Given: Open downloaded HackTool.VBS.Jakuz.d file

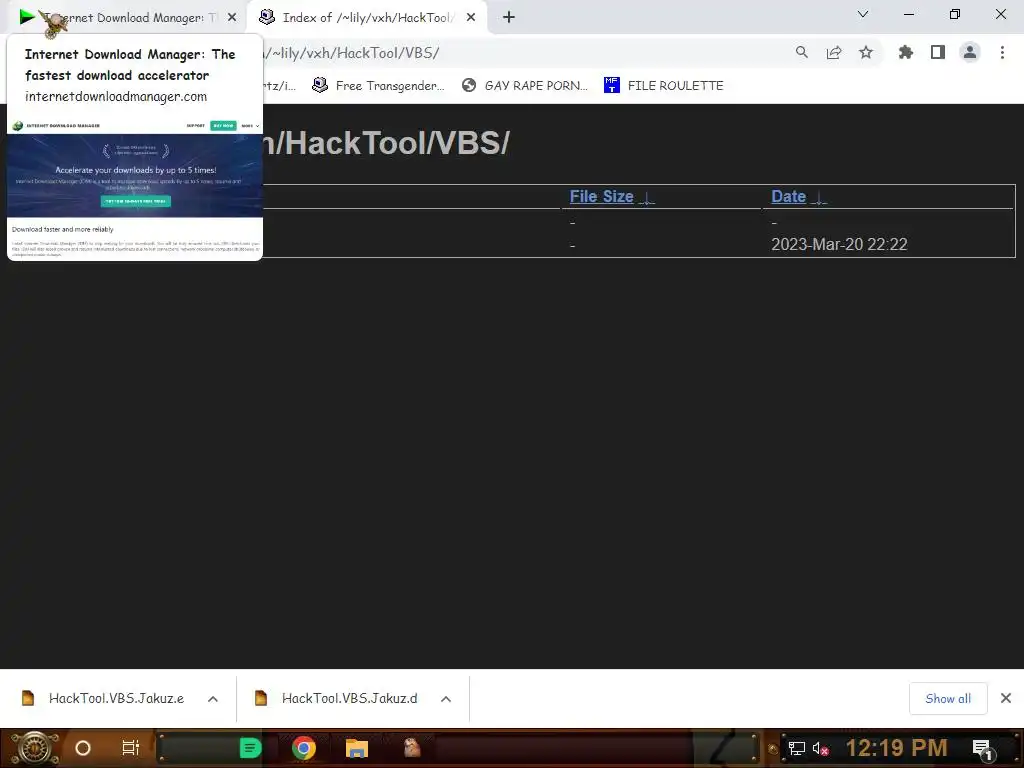Looking at the screenshot, I should (x=349, y=699).
